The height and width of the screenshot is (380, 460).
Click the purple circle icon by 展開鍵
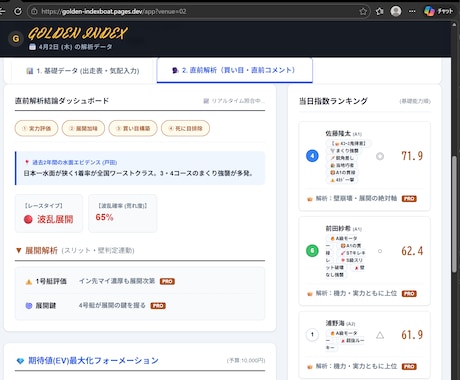[x=29, y=306]
